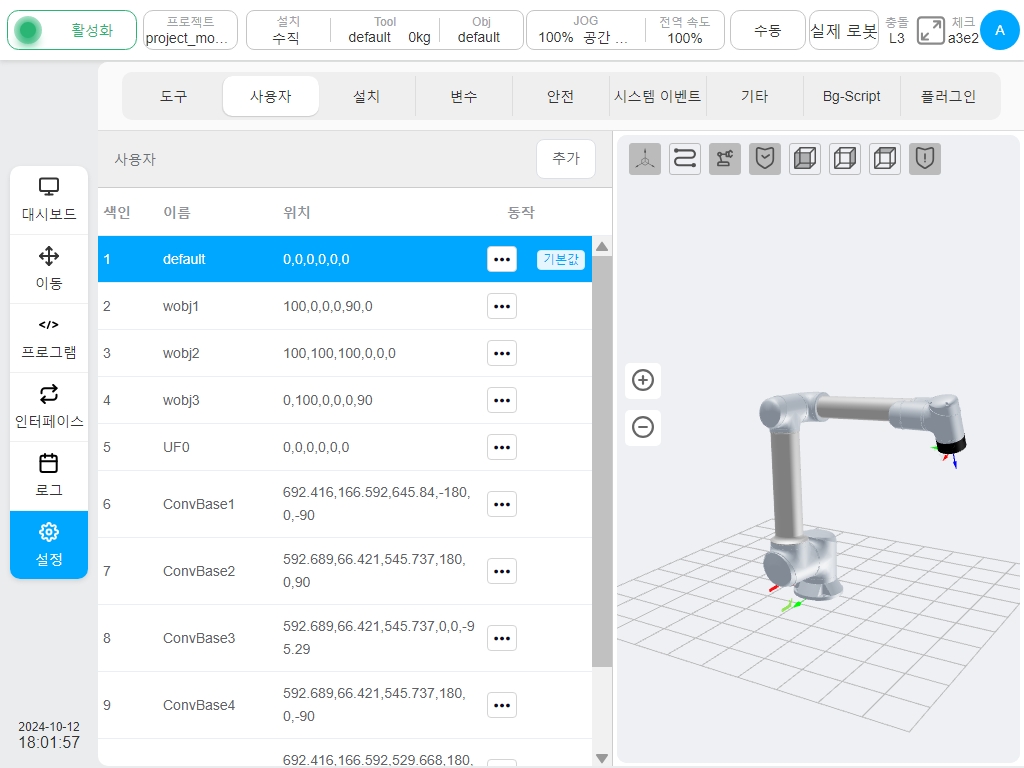
Task: Select the cube view with shaded front face
Action: tap(805, 159)
